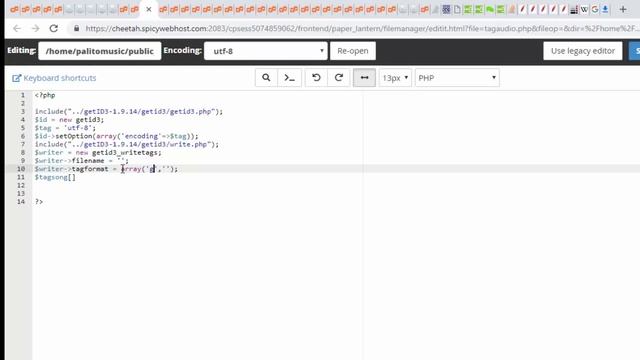Click line number 10 in the gutter
Viewport: 640px width, 360px height.
[21, 169]
